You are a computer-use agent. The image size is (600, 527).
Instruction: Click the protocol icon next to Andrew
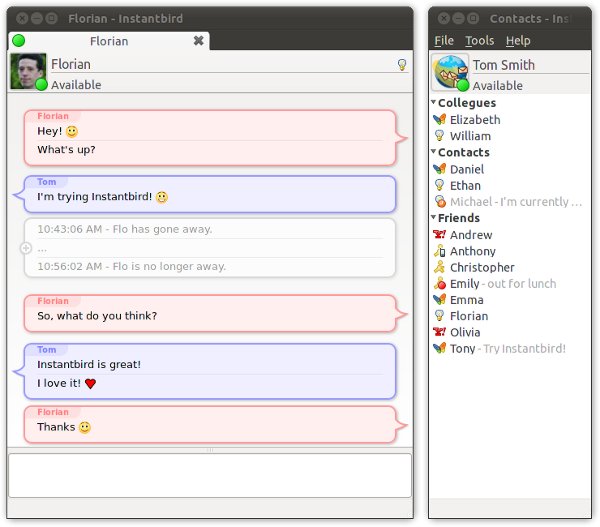(x=439, y=235)
